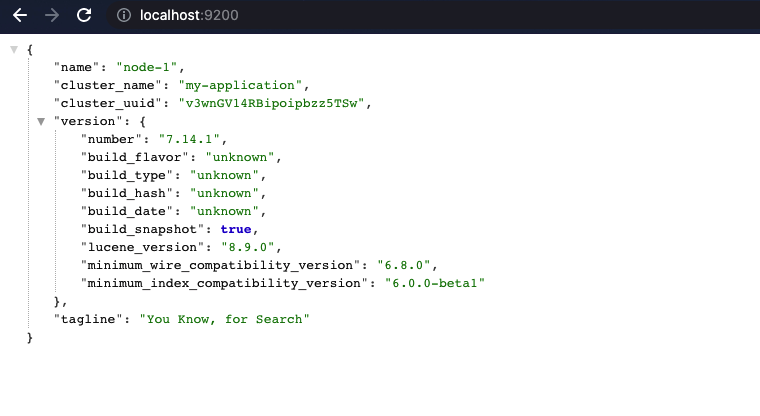Click the tagline "You Know, for Search"

click(x=224, y=319)
